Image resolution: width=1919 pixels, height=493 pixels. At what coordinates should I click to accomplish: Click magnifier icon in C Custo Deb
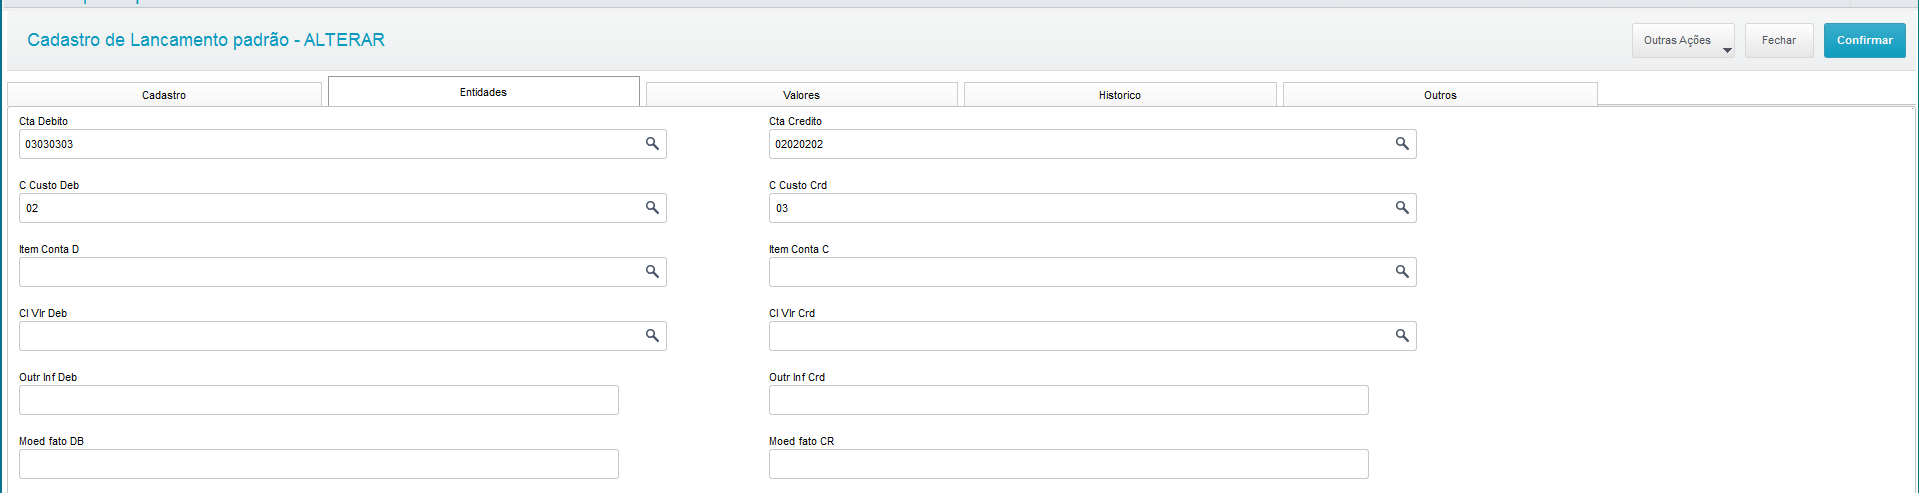652,208
